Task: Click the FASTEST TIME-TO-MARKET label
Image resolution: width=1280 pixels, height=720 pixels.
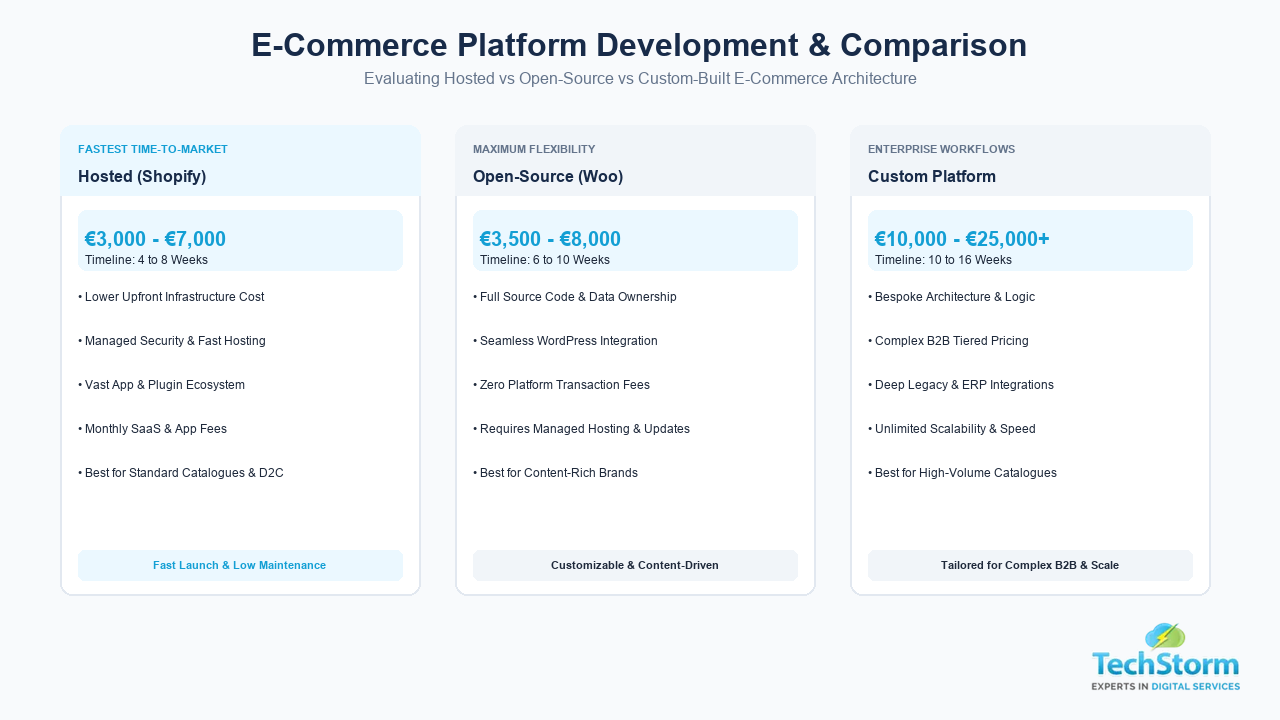Action: (x=153, y=149)
